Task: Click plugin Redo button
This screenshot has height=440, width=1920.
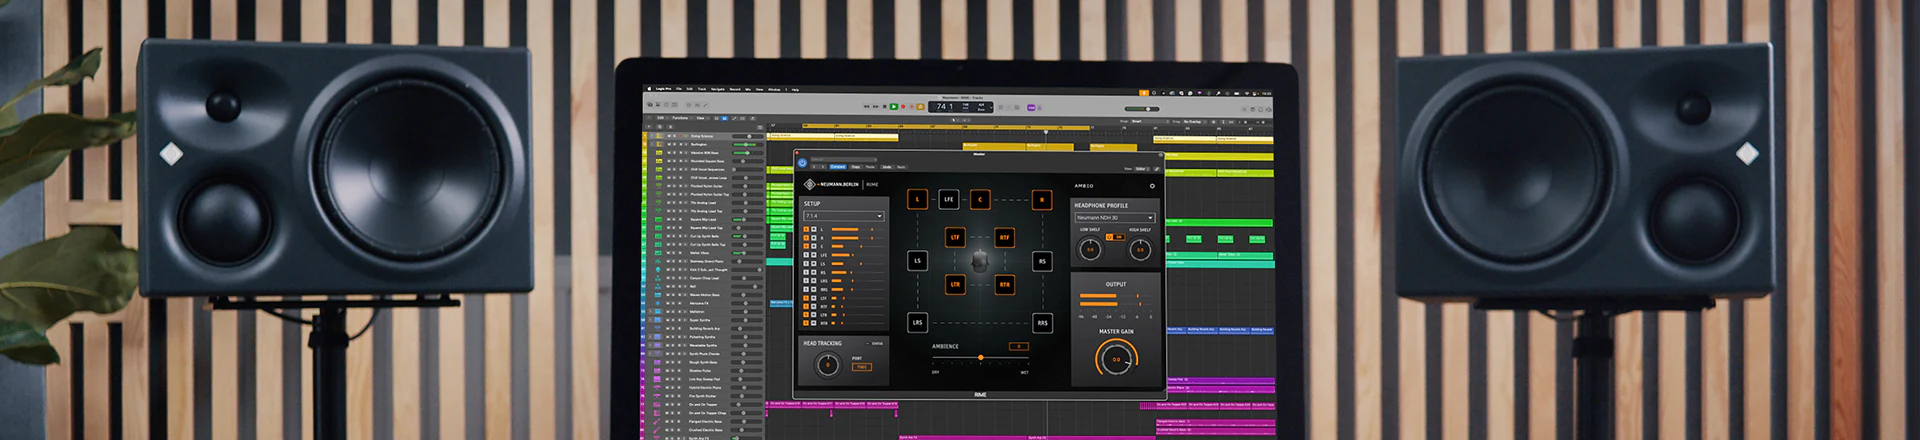Action: [901, 167]
